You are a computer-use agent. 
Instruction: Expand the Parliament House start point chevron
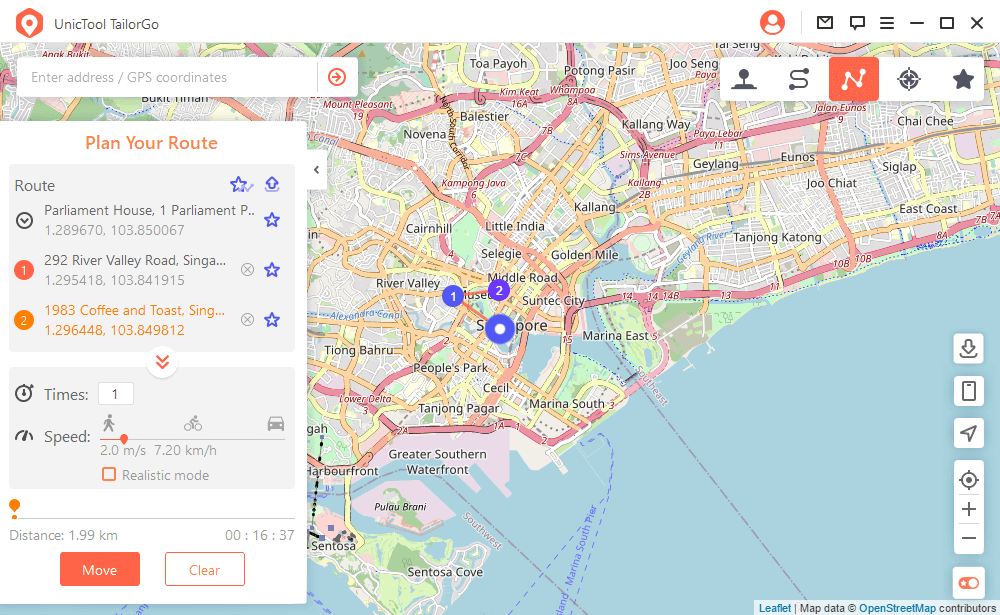point(24,221)
